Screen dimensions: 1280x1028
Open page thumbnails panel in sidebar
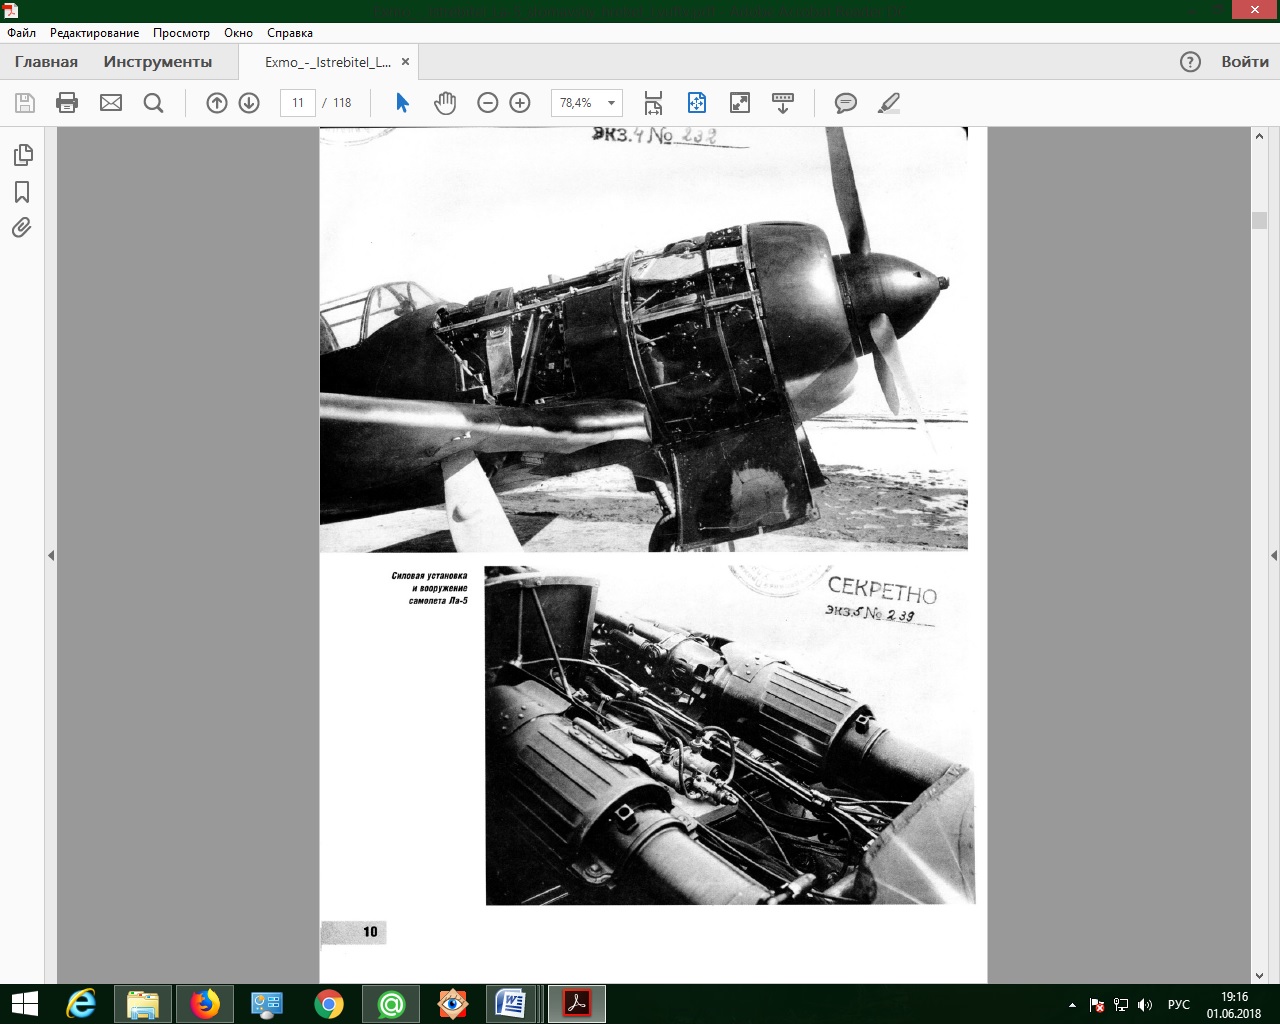click(x=22, y=155)
